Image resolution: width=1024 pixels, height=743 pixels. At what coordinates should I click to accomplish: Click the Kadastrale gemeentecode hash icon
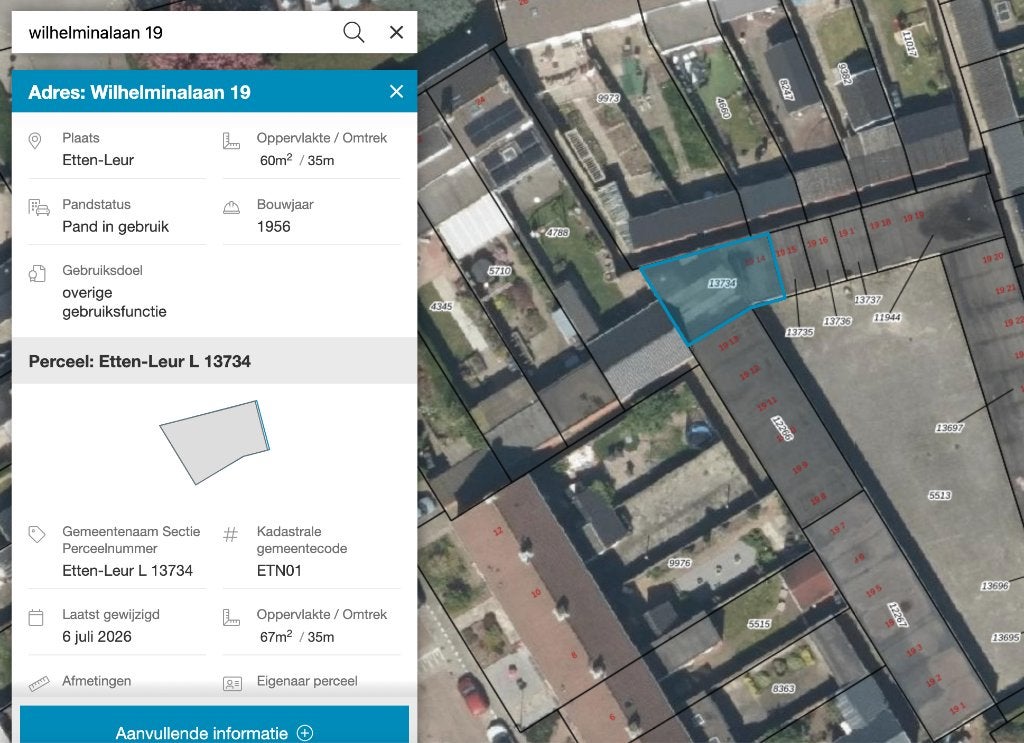pyautogui.click(x=231, y=535)
